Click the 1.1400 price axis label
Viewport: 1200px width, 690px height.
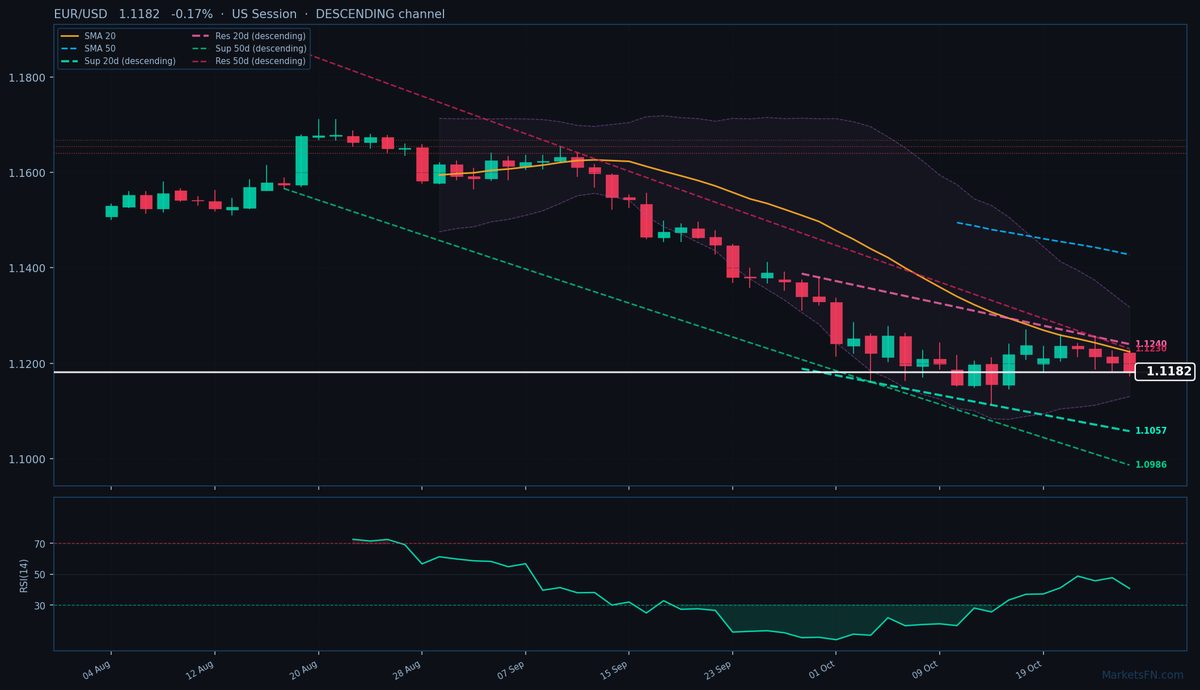[26, 269]
